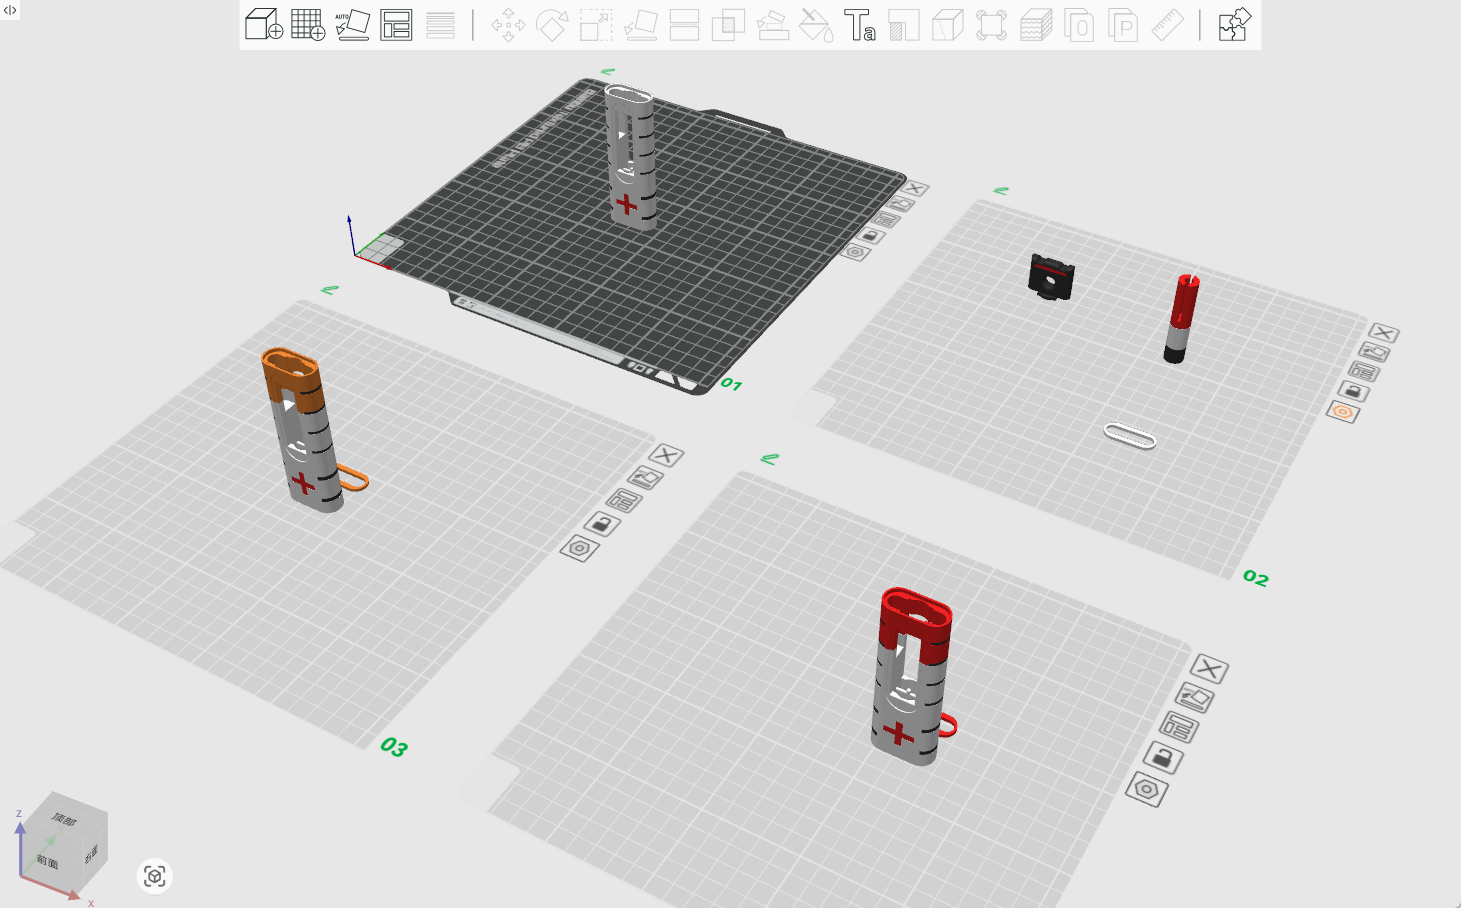Click the page icon marked P

click(1123, 24)
